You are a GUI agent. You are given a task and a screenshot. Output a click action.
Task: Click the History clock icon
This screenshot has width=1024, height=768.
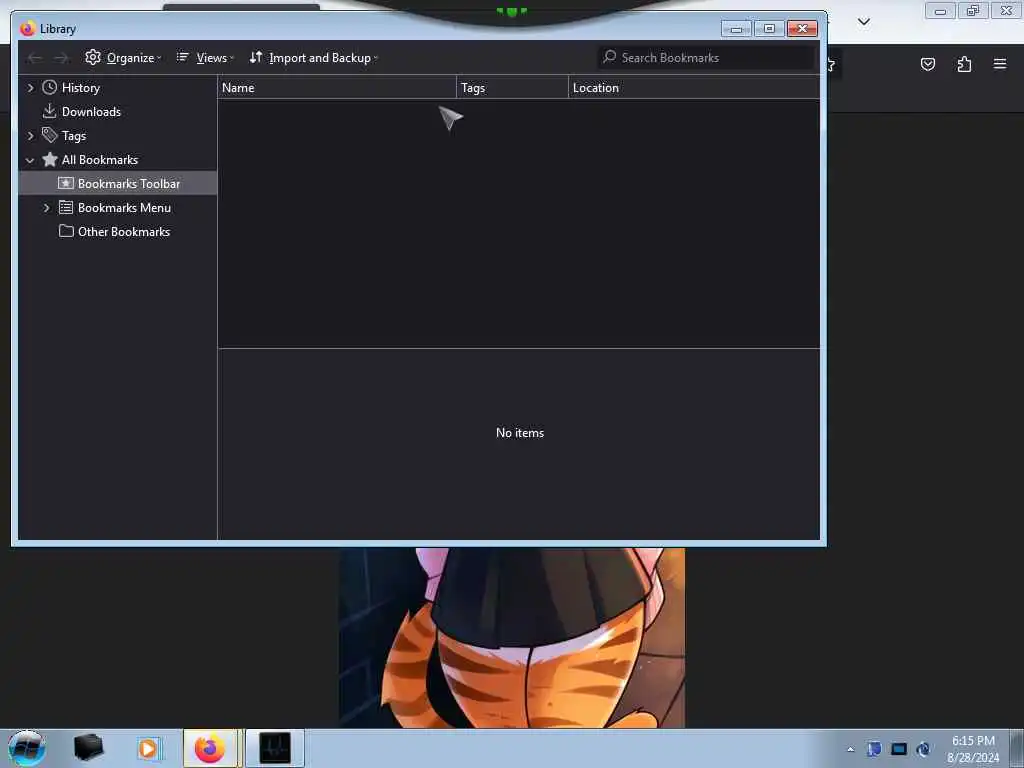[50, 88]
